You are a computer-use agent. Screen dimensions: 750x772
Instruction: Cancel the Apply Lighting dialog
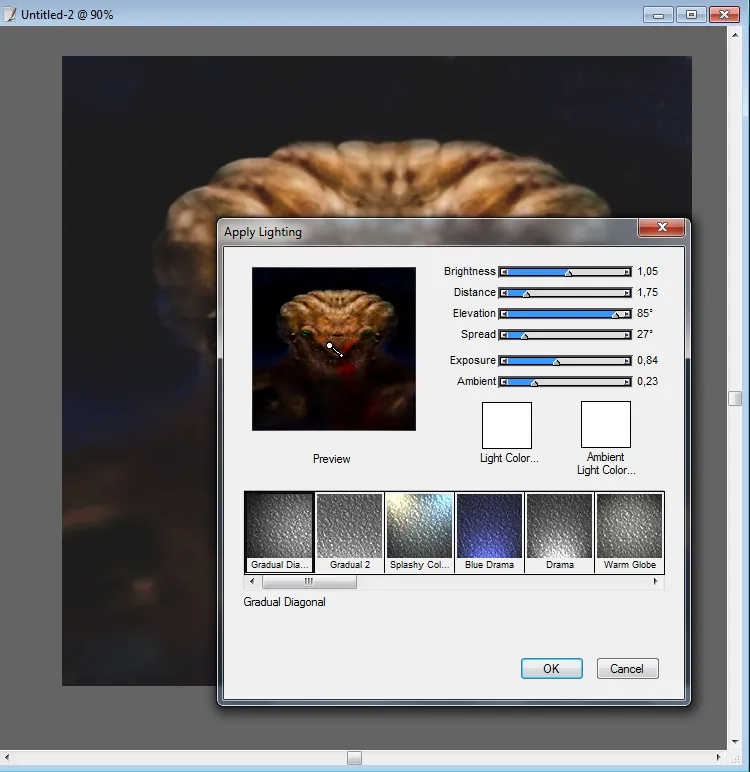click(627, 669)
